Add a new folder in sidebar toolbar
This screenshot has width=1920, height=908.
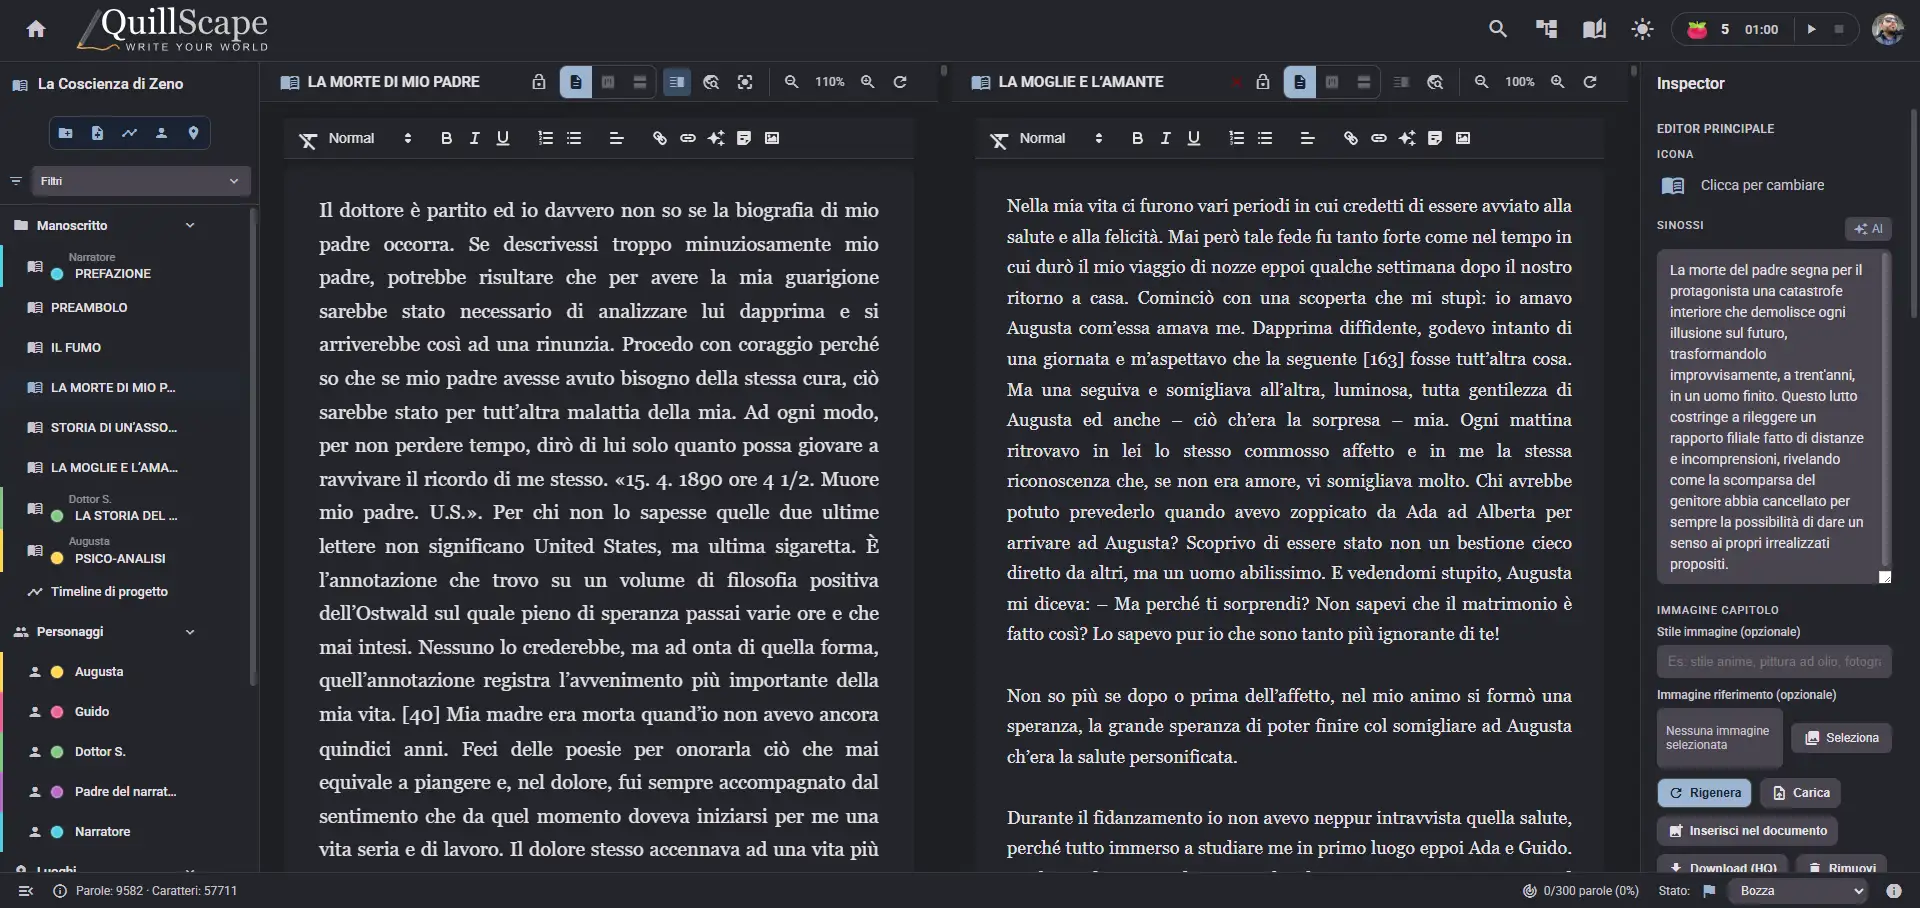[65, 133]
